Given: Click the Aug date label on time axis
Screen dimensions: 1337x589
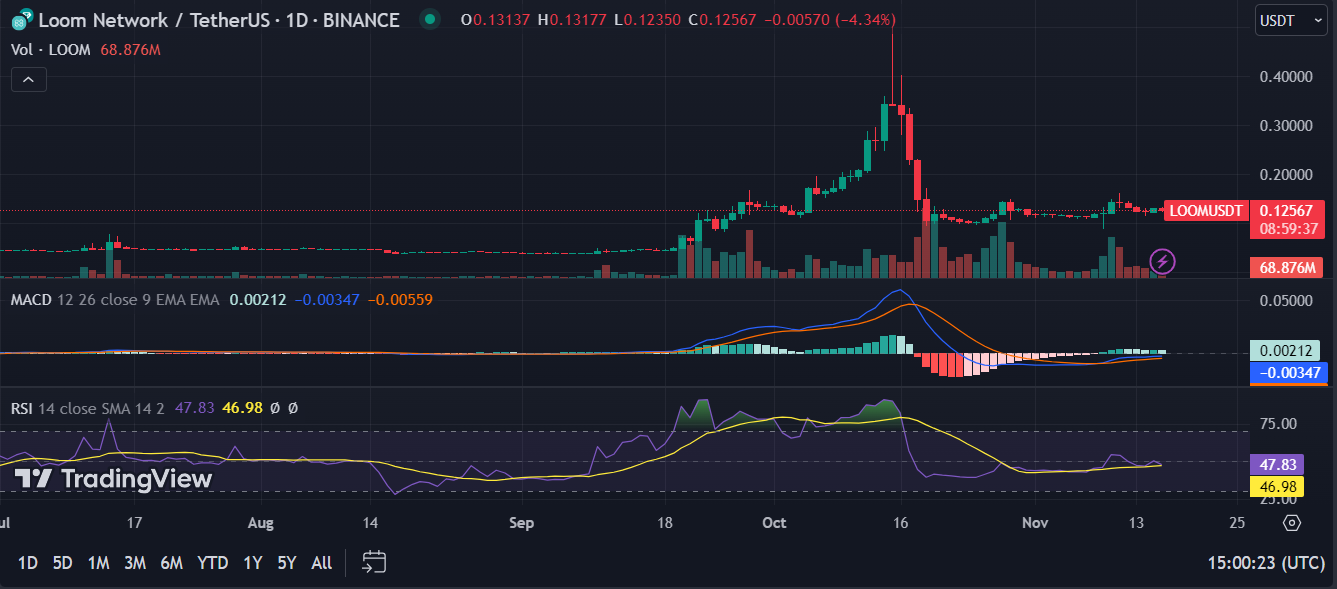Looking at the screenshot, I should coord(261,523).
